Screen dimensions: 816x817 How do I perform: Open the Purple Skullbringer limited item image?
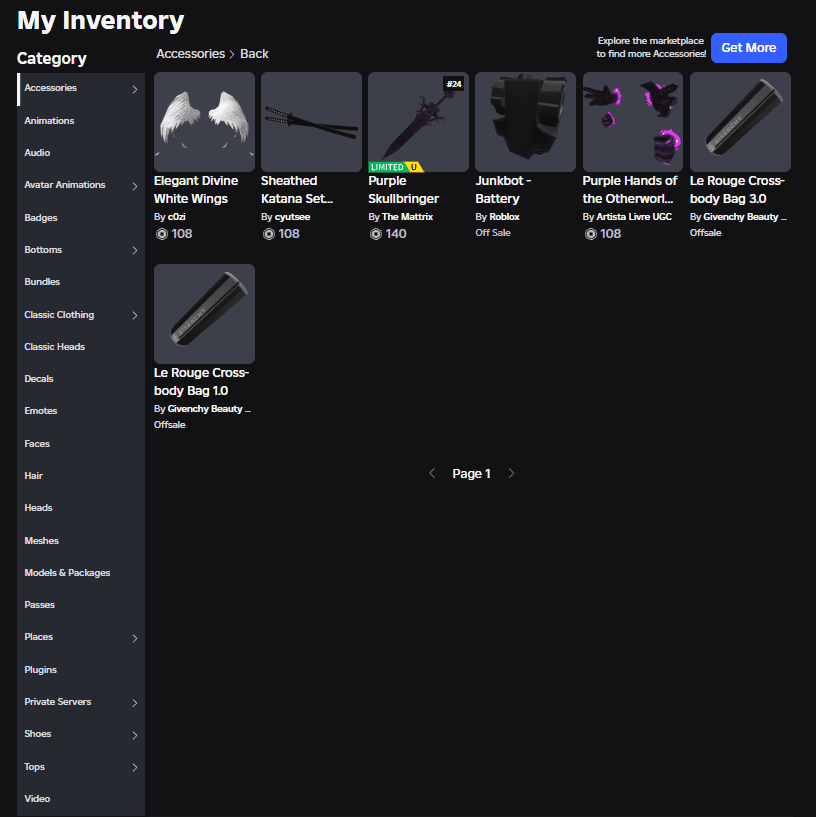418,122
